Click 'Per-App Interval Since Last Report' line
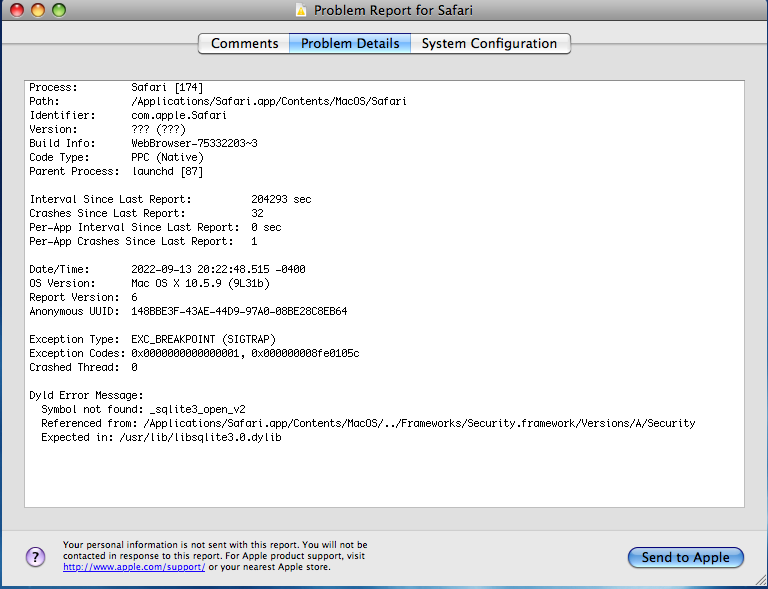768x589 pixels. click(155, 227)
